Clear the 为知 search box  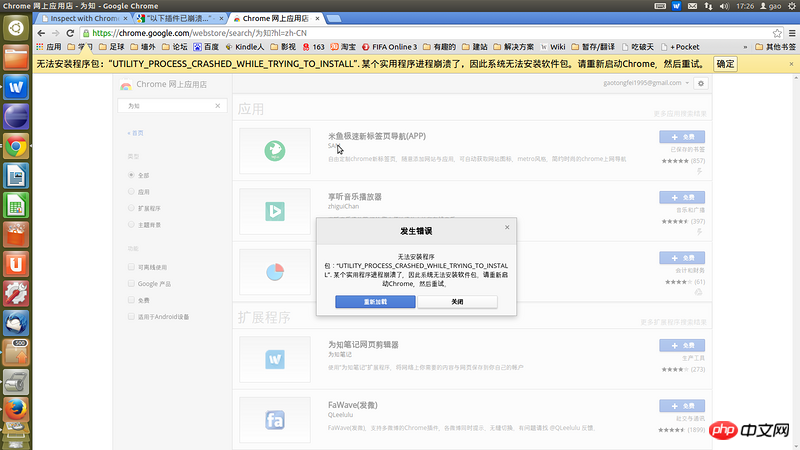(218, 106)
